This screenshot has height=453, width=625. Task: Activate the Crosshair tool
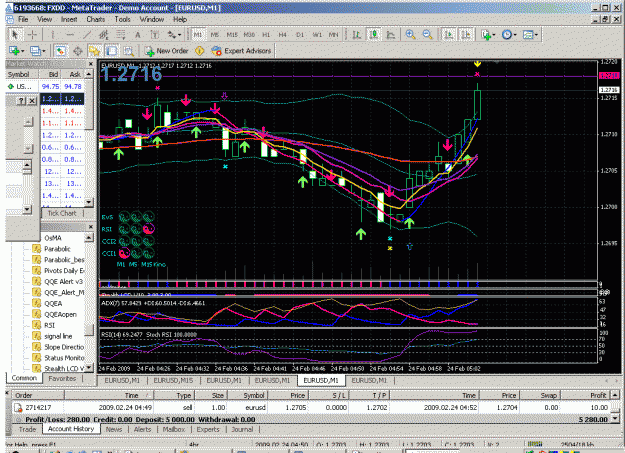coord(32,35)
